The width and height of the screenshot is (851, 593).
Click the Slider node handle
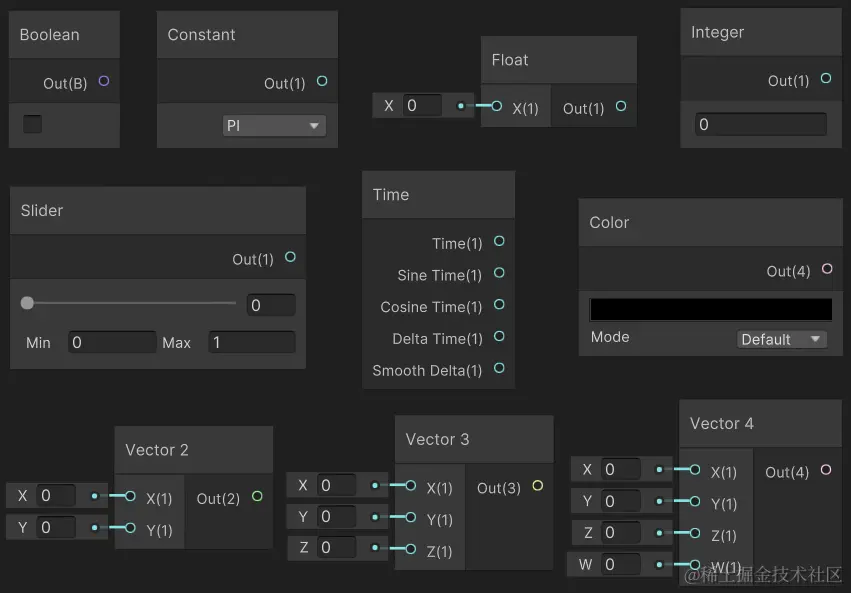27,303
